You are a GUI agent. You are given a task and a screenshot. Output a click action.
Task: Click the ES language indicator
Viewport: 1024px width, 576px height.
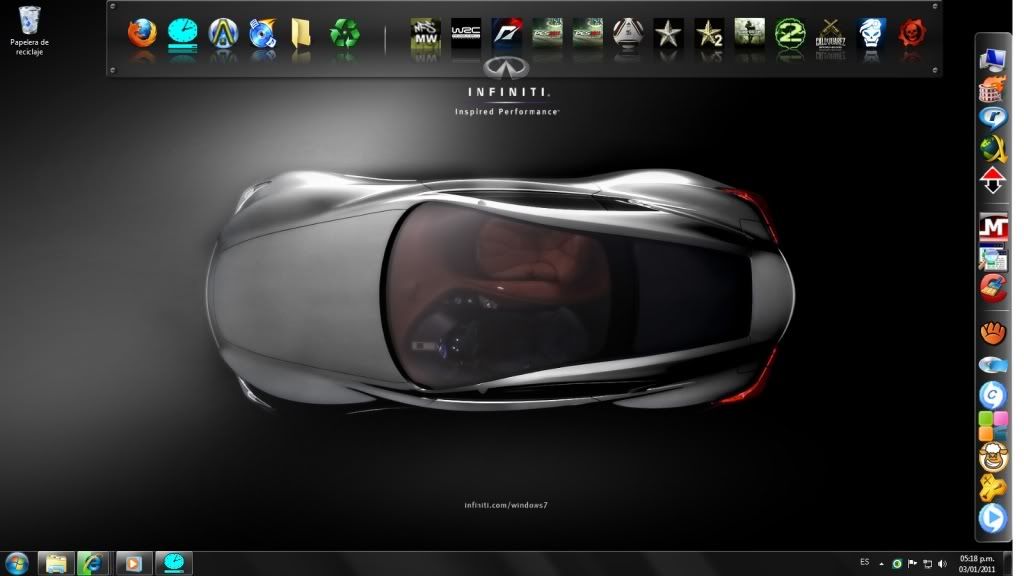pos(865,562)
